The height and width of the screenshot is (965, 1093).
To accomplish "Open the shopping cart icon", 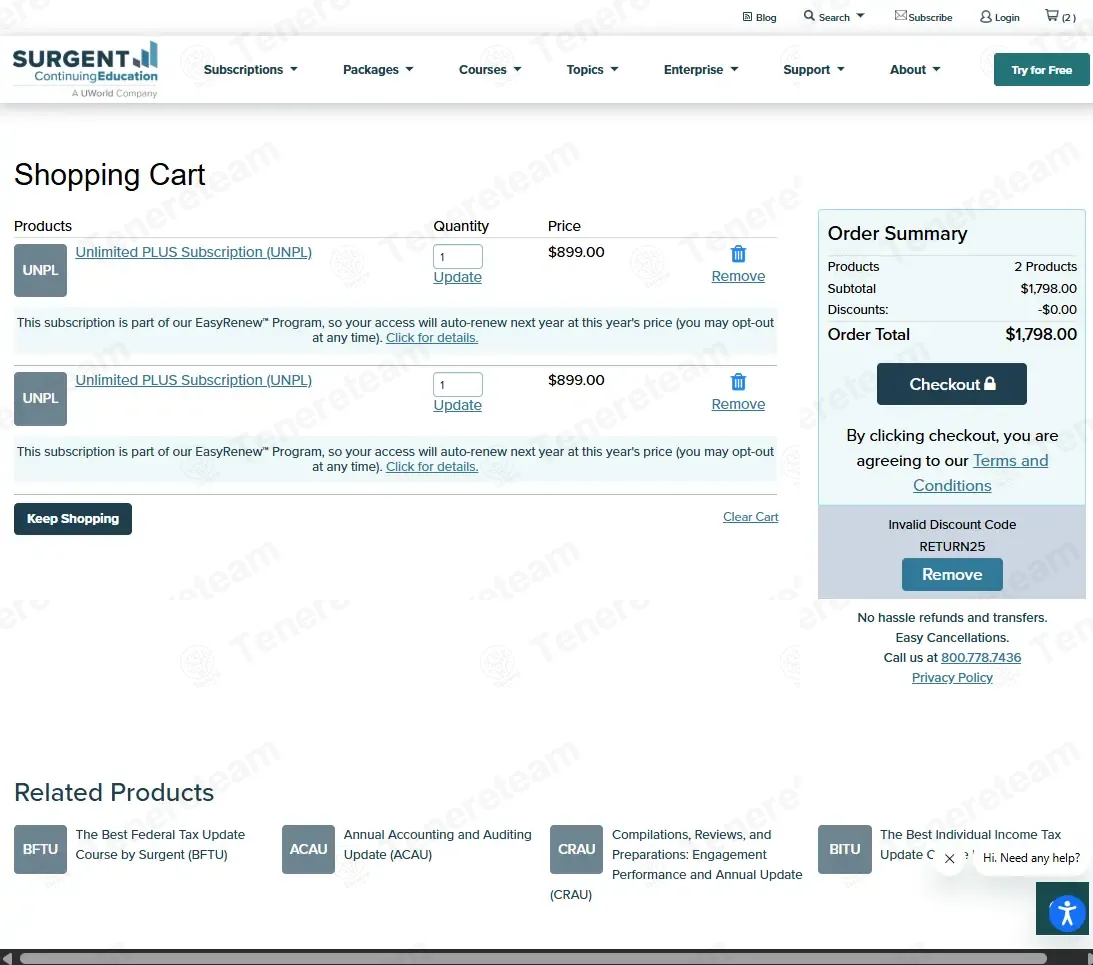I will [1052, 15].
